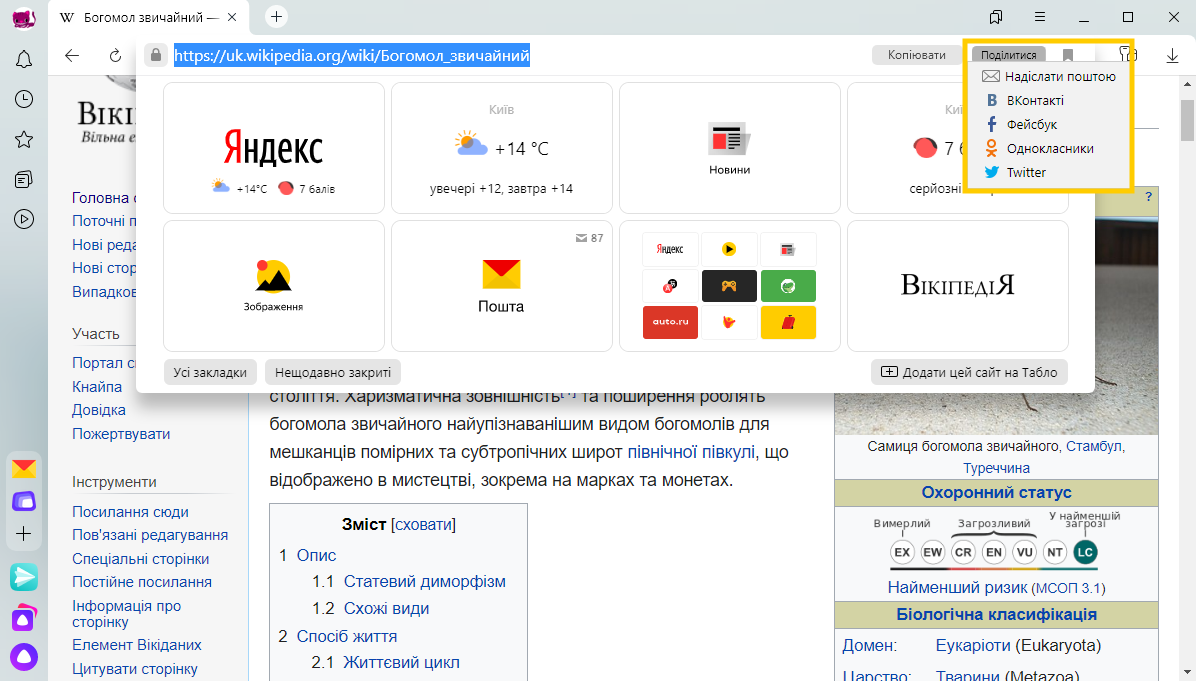Show site security info via lock icon
Screen dimensions: 1196x681
[156, 55]
